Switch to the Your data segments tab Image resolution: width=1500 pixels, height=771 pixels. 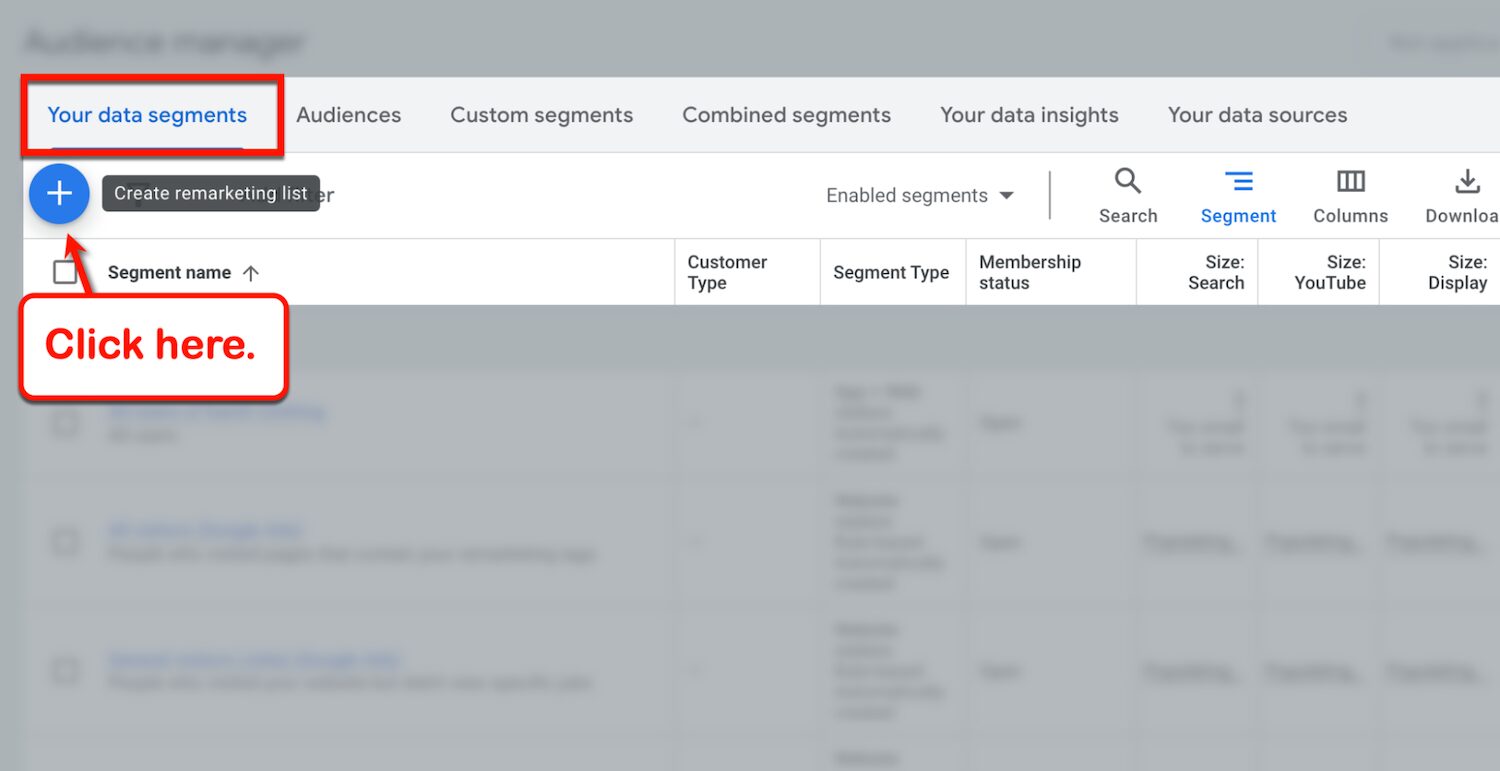pos(147,115)
